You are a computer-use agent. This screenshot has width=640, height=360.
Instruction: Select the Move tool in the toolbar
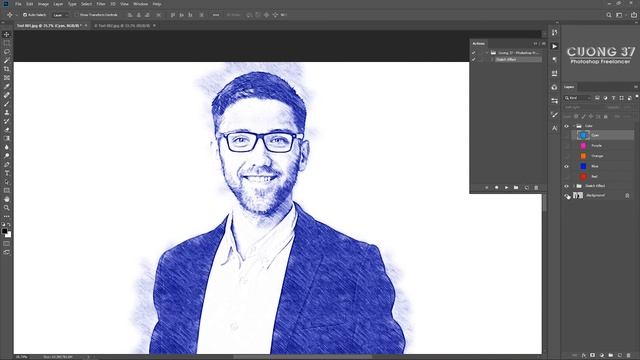[x=7, y=34]
